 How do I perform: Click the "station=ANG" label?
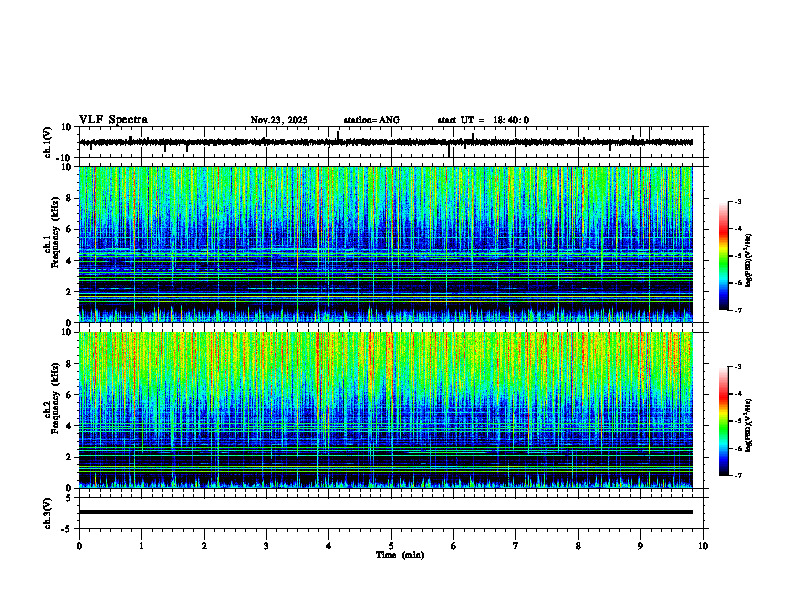point(372,120)
